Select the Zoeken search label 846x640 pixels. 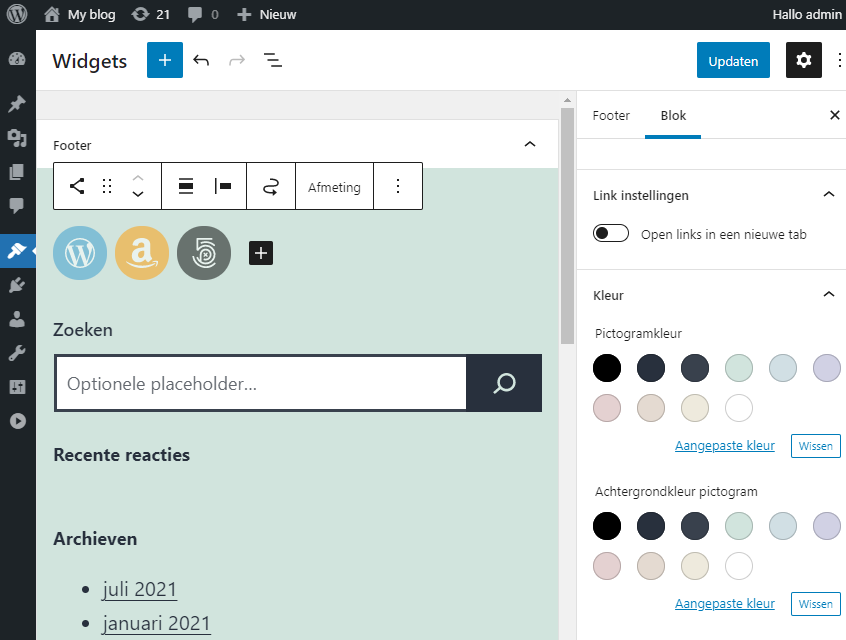83,330
